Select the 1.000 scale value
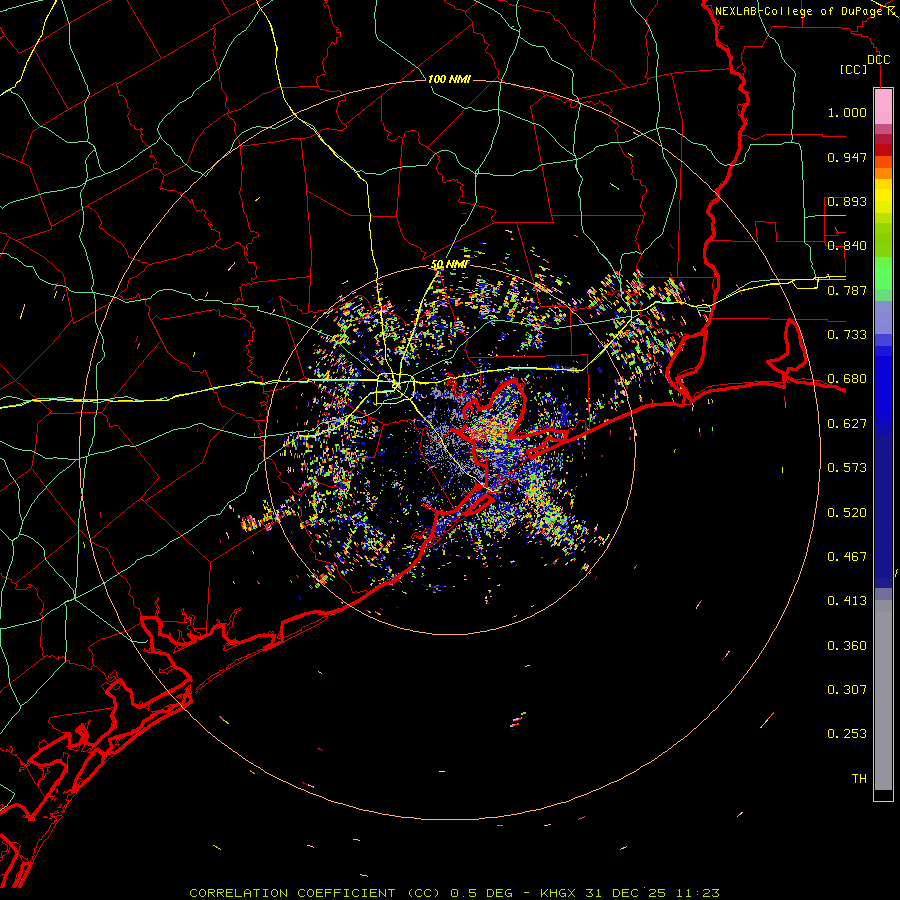Screen dimensions: 900x900 [x=847, y=112]
